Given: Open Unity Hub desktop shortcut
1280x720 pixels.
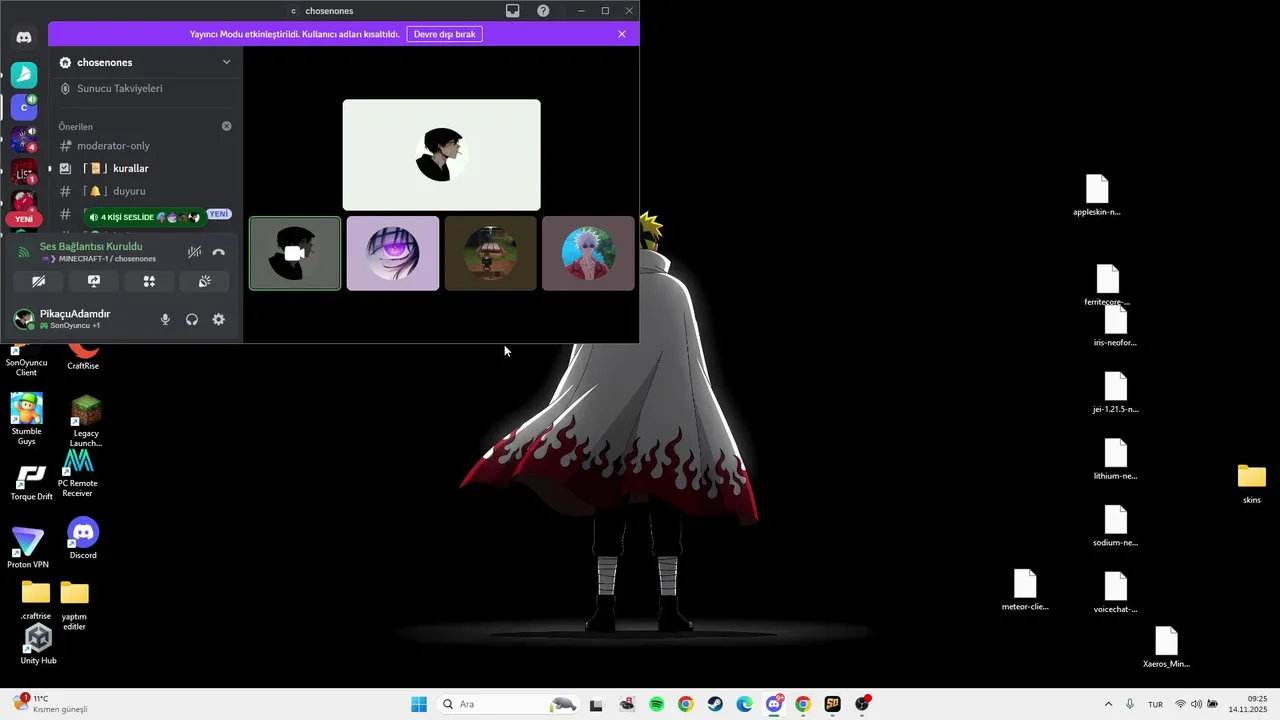Looking at the screenshot, I should (x=38, y=645).
